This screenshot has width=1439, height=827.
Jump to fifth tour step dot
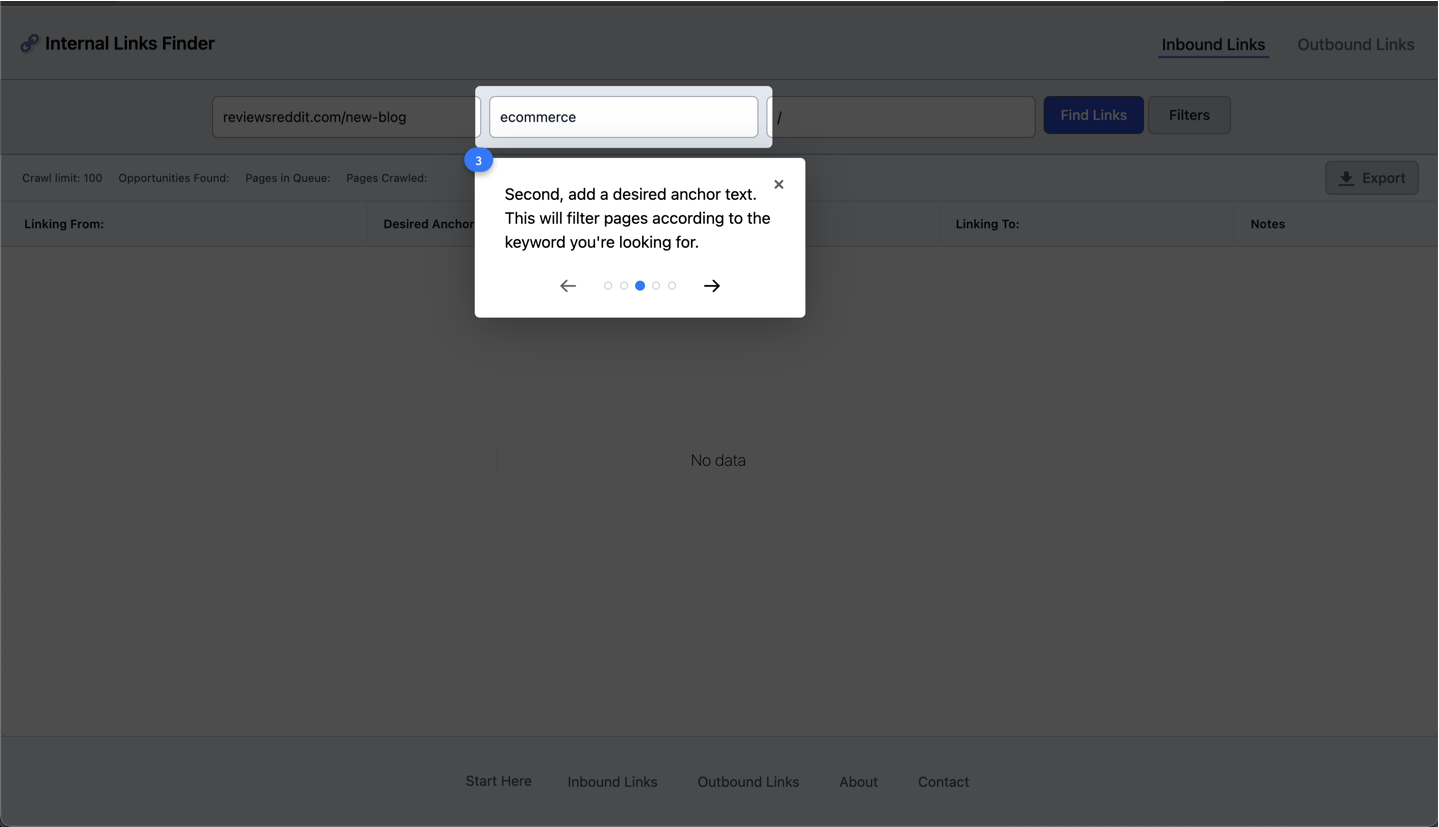pyautogui.click(x=672, y=286)
